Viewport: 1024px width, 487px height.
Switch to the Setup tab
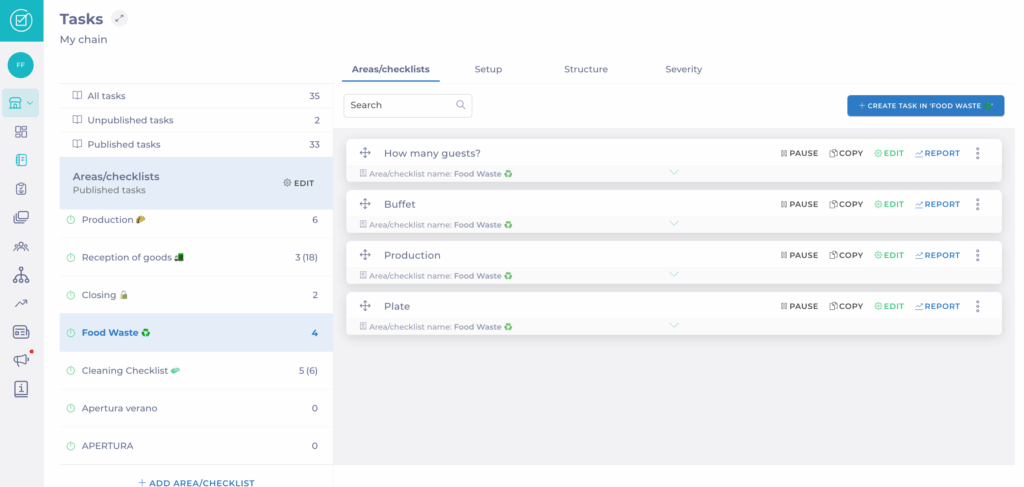click(488, 69)
